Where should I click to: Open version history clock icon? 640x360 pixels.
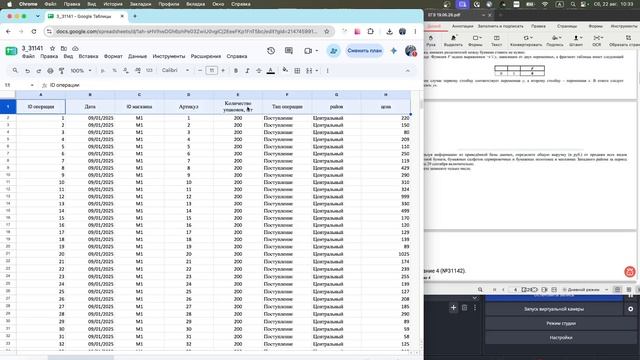[x=271, y=51]
